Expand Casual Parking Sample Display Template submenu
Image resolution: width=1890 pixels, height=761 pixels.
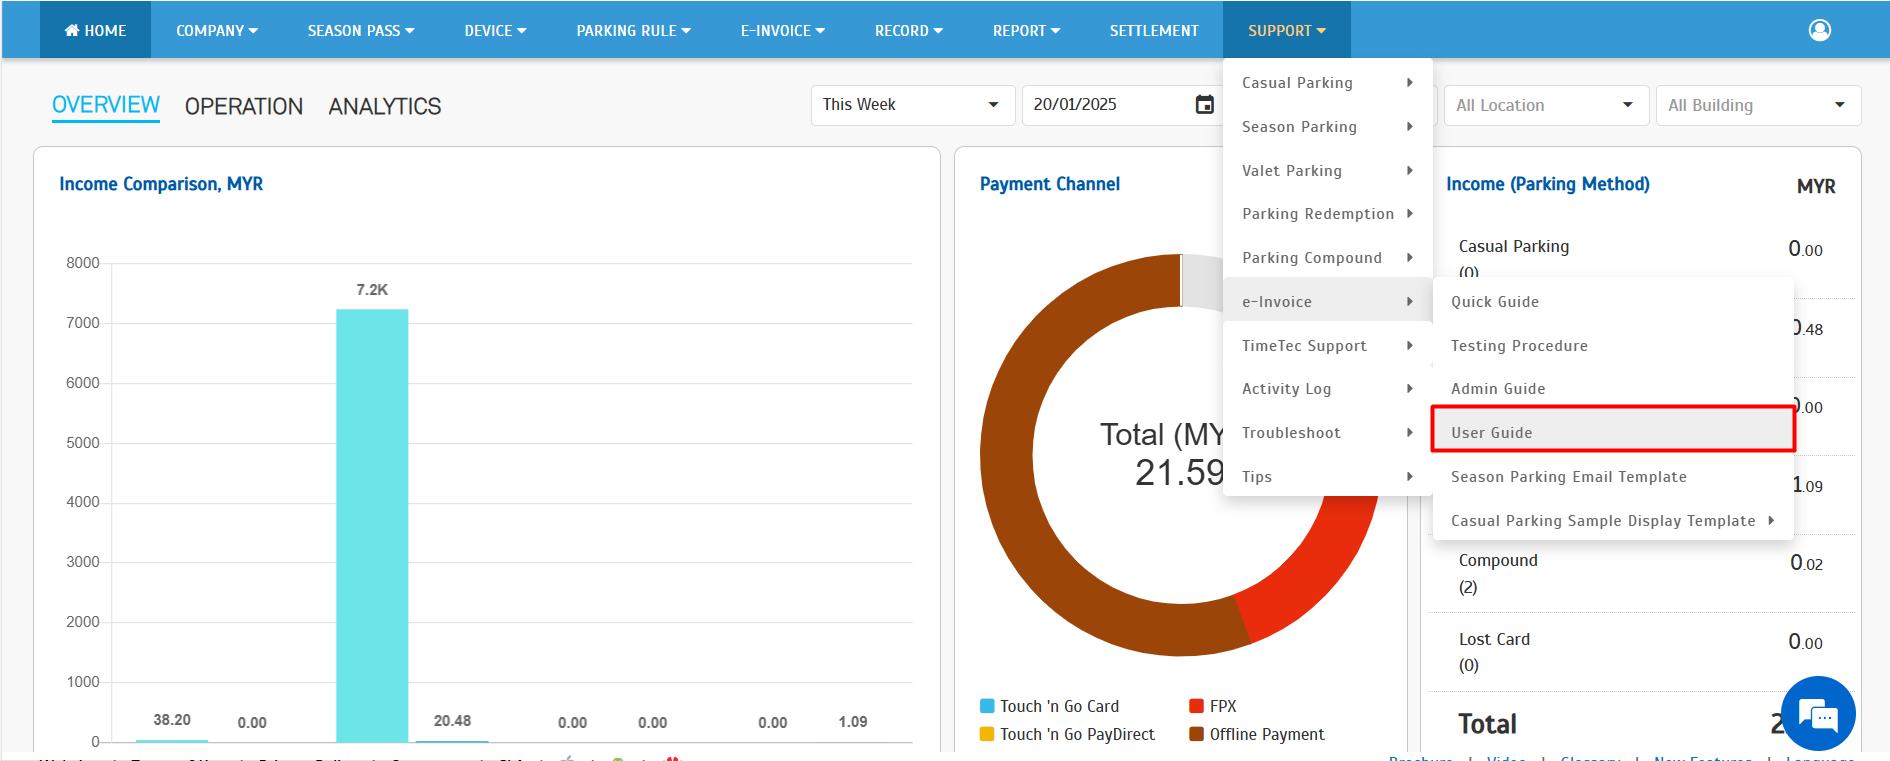point(1770,520)
